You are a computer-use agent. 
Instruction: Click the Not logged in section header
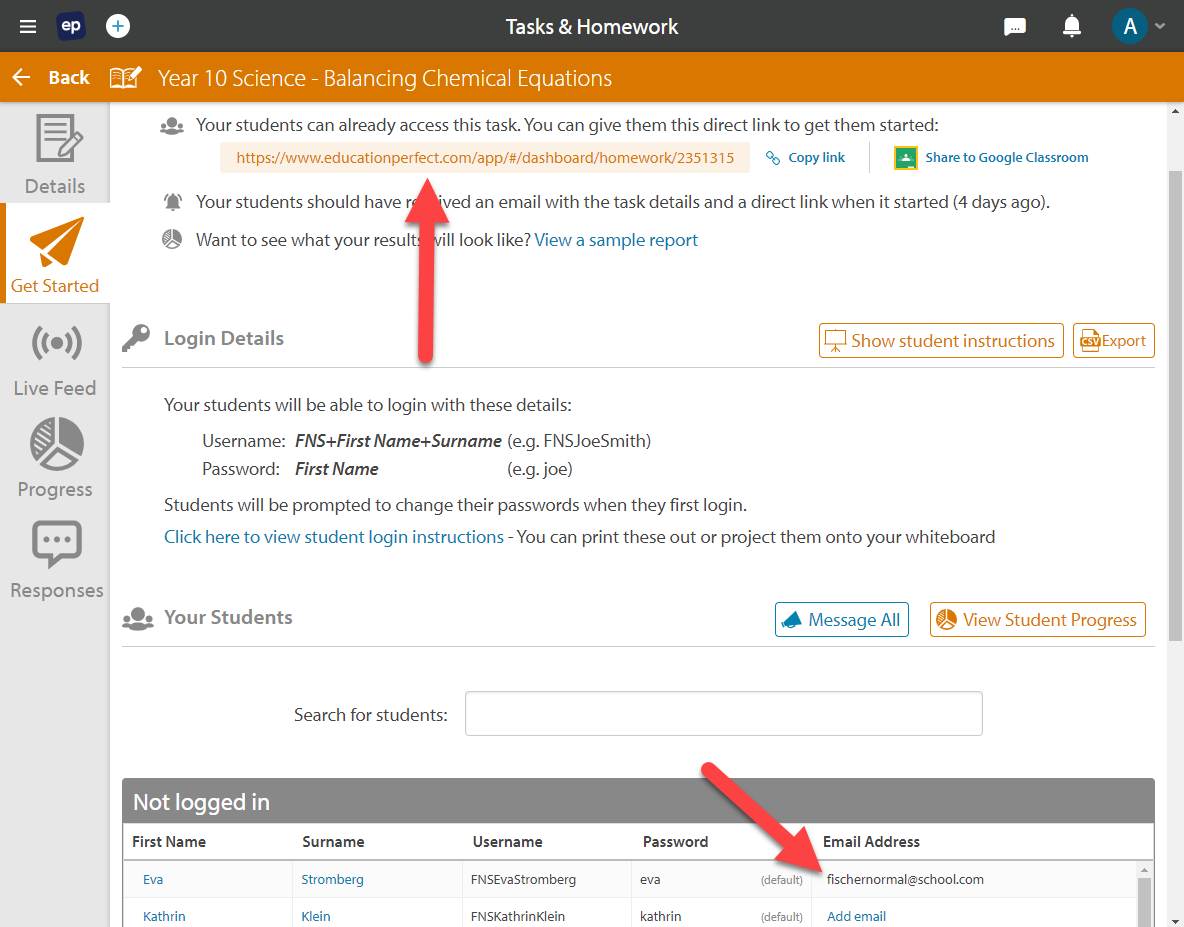[x=638, y=801]
